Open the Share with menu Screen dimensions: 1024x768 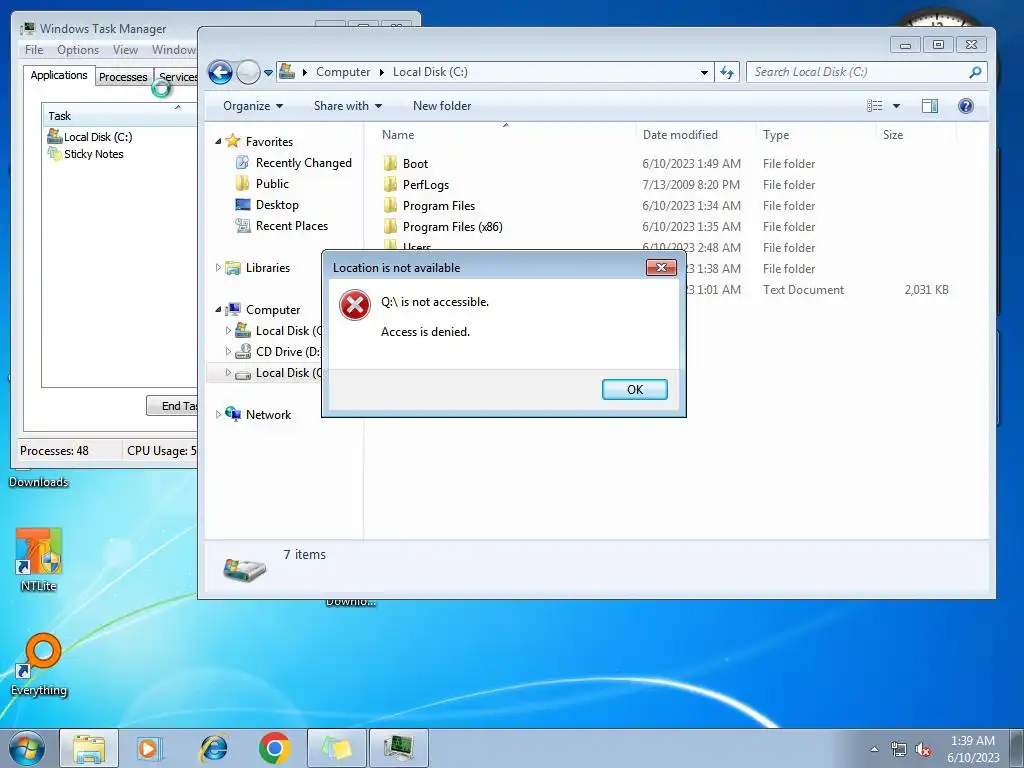pos(347,106)
